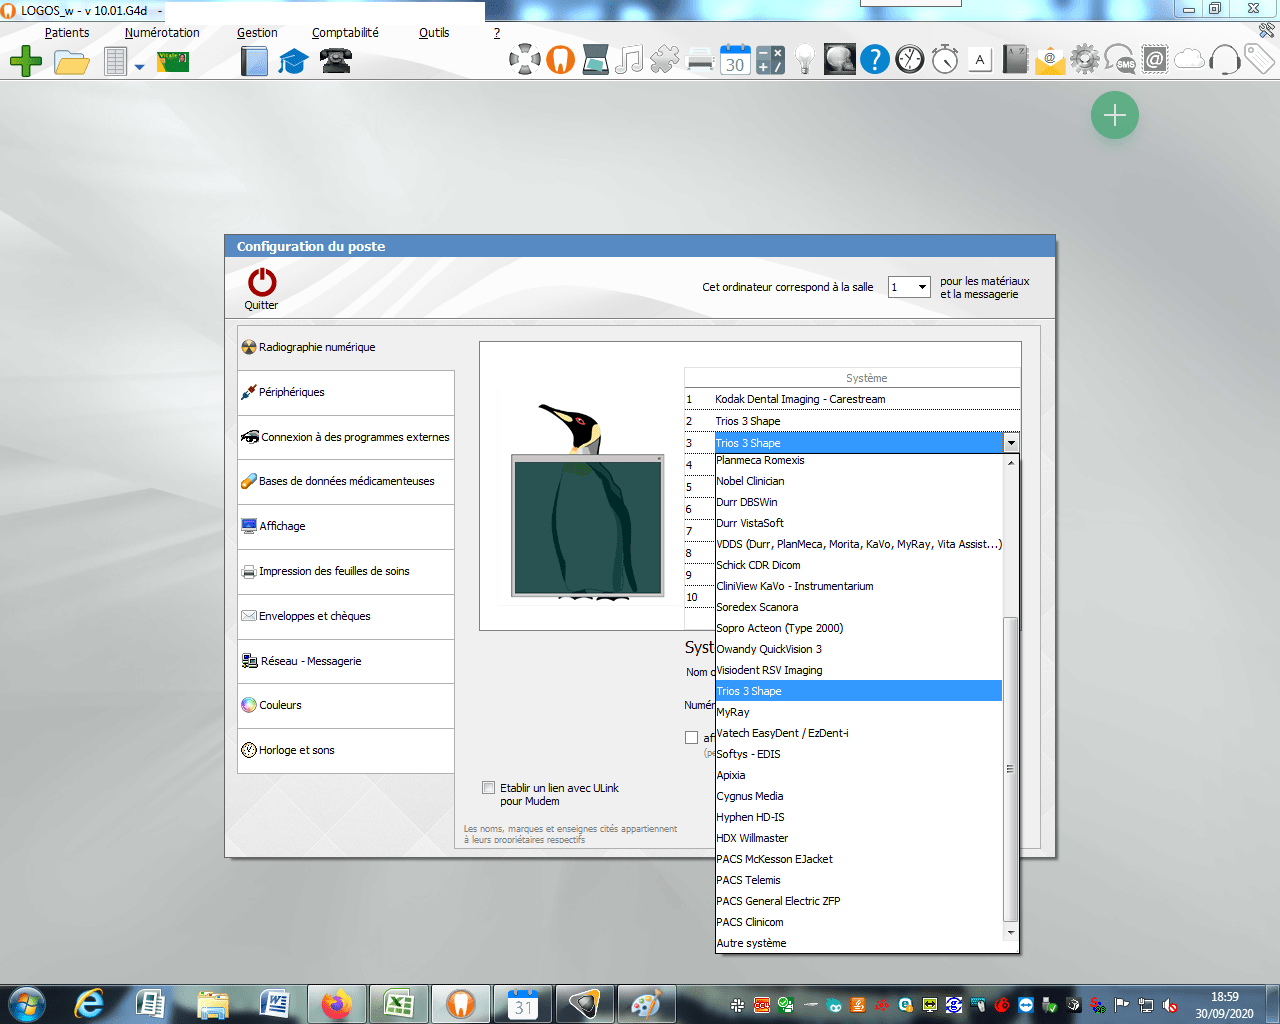Select Planmeca Romexis from the dropdown list
Screen dimensions: 1280x1024
760,461
